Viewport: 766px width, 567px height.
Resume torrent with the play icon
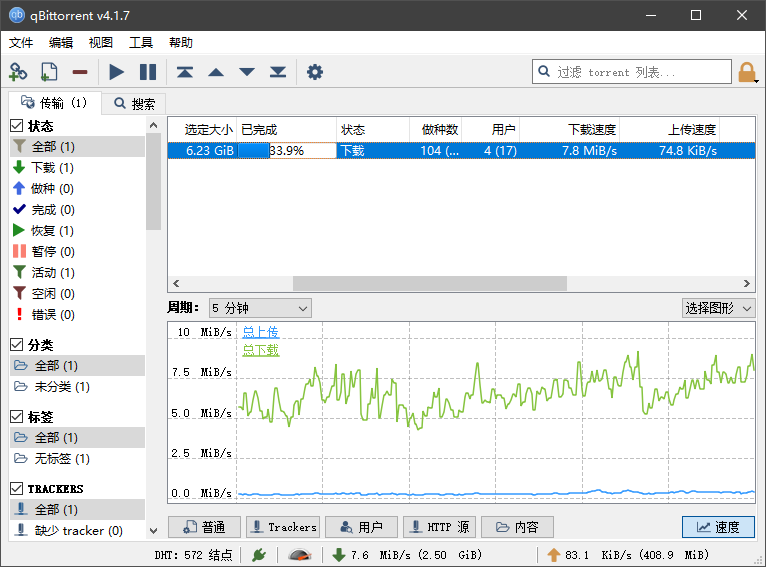tap(117, 72)
